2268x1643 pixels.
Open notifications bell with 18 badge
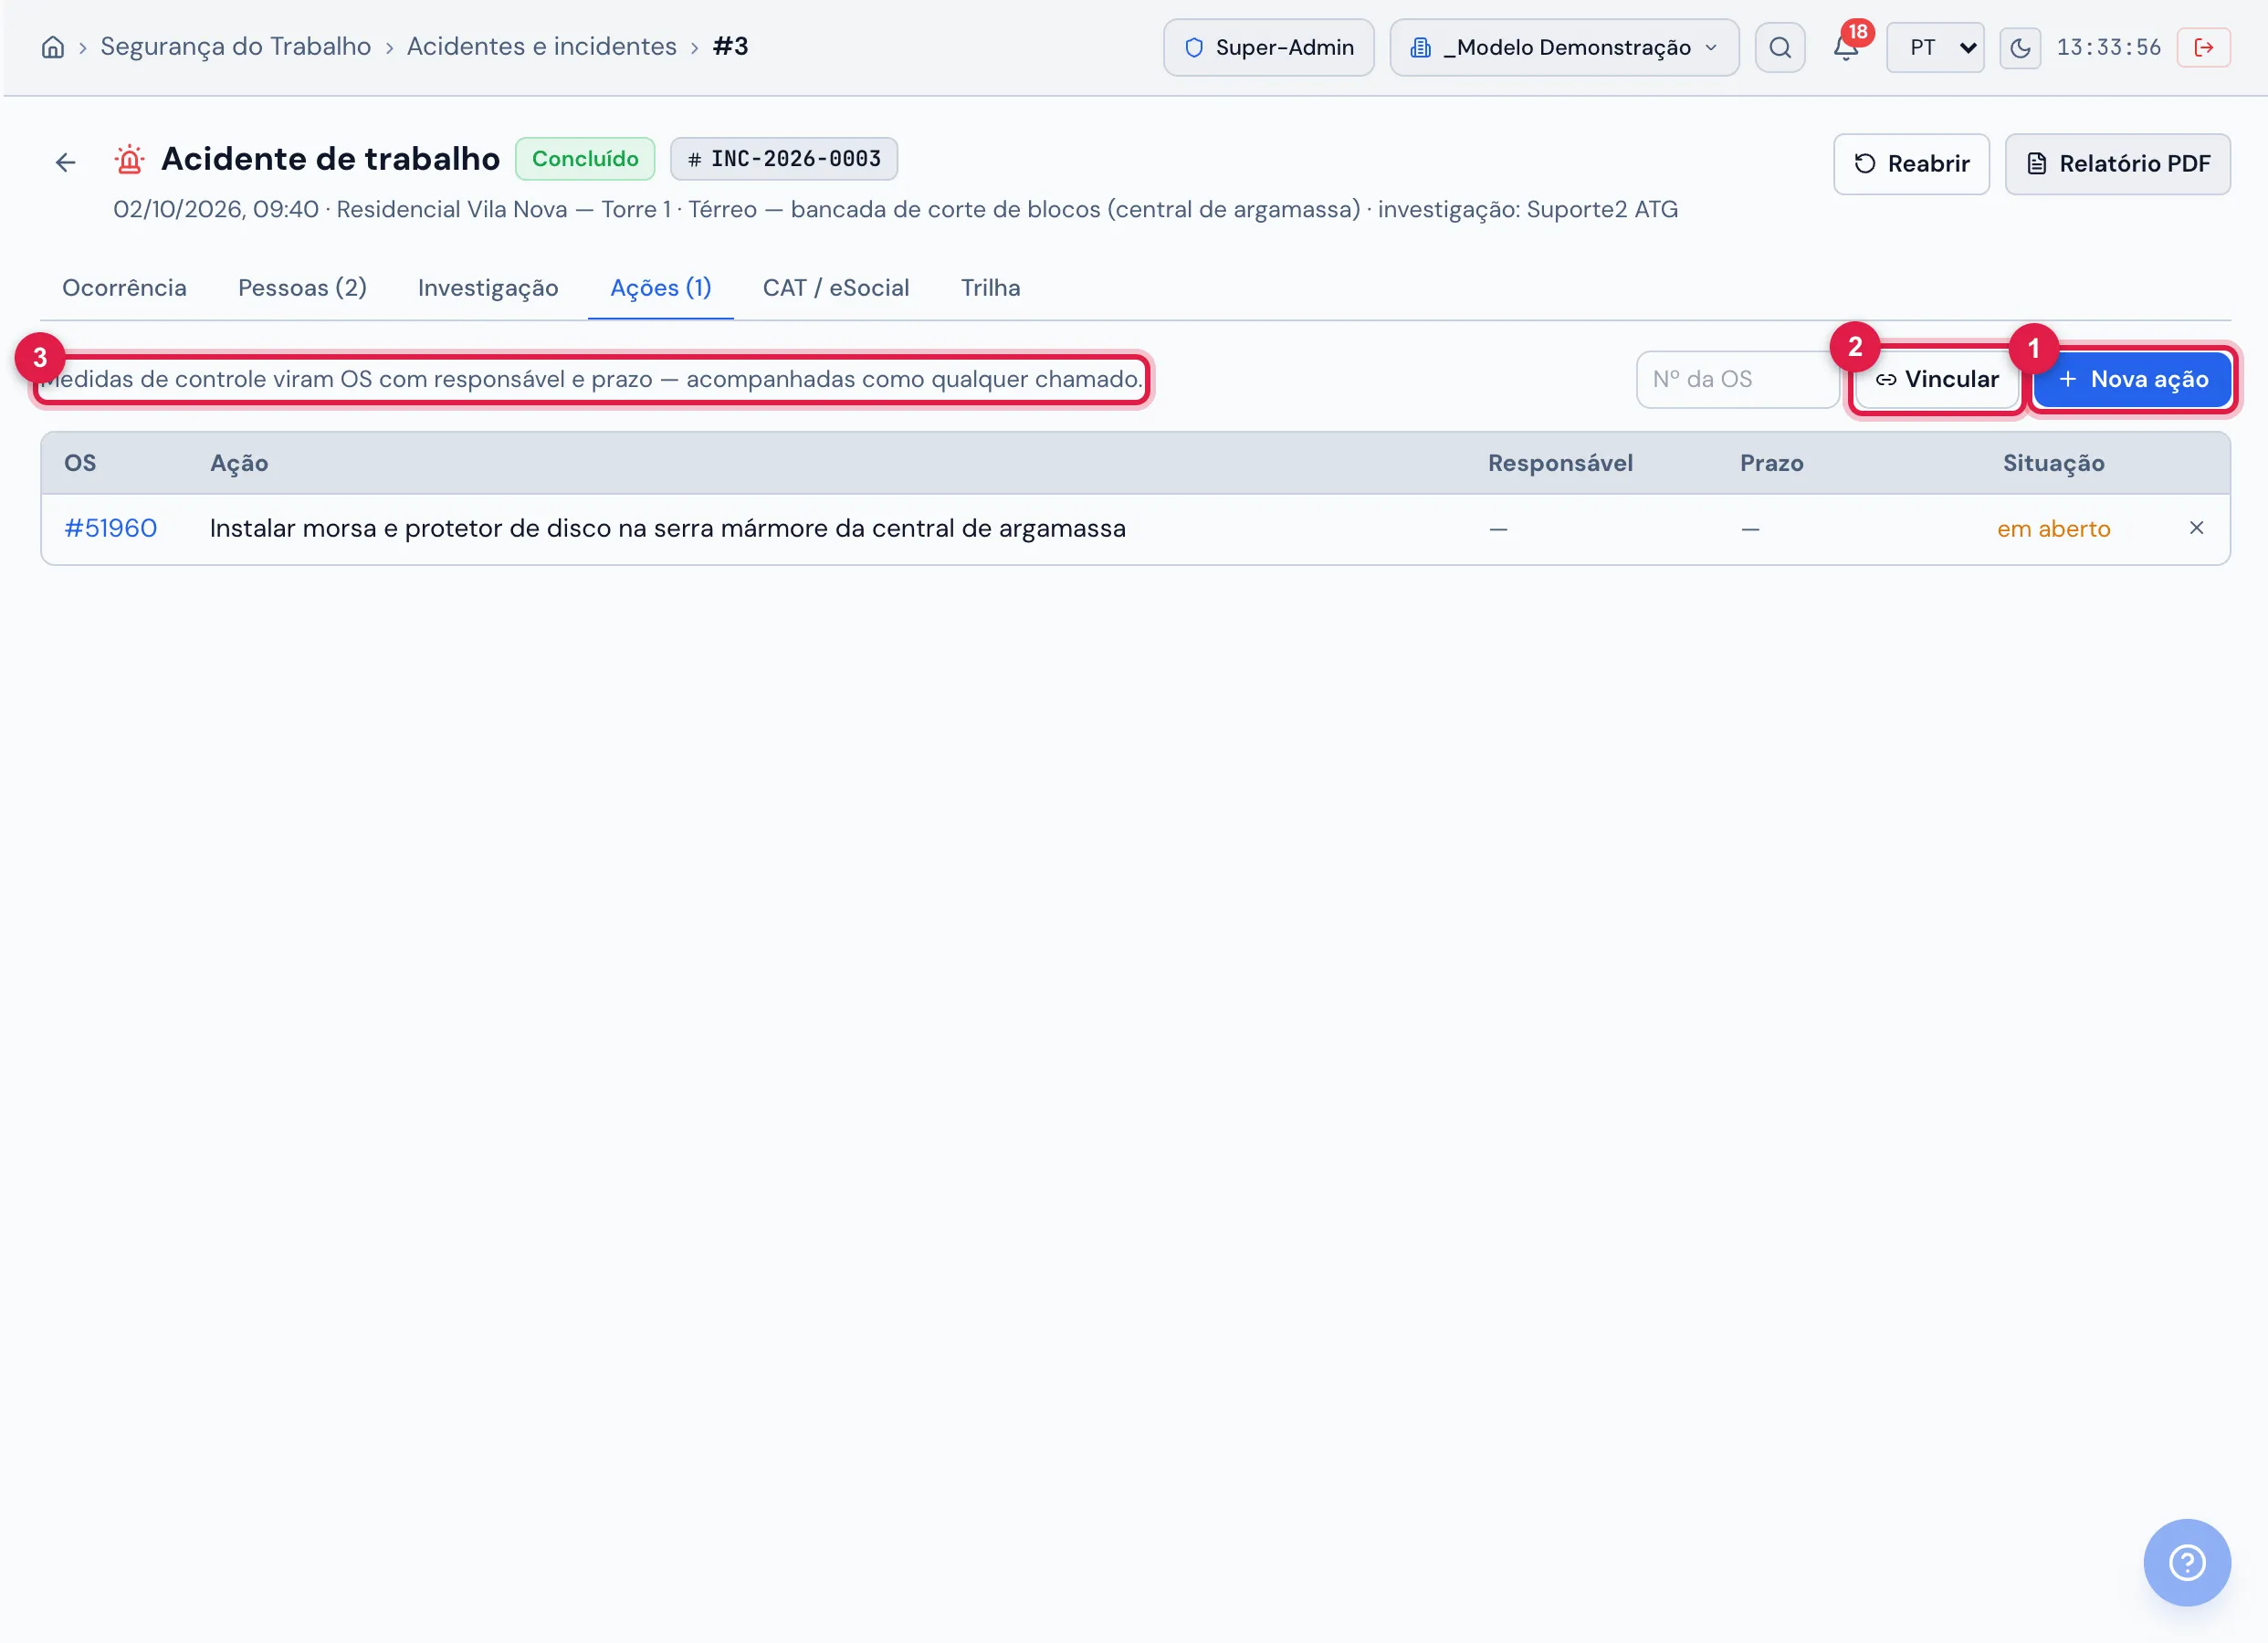tap(1846, 47)
